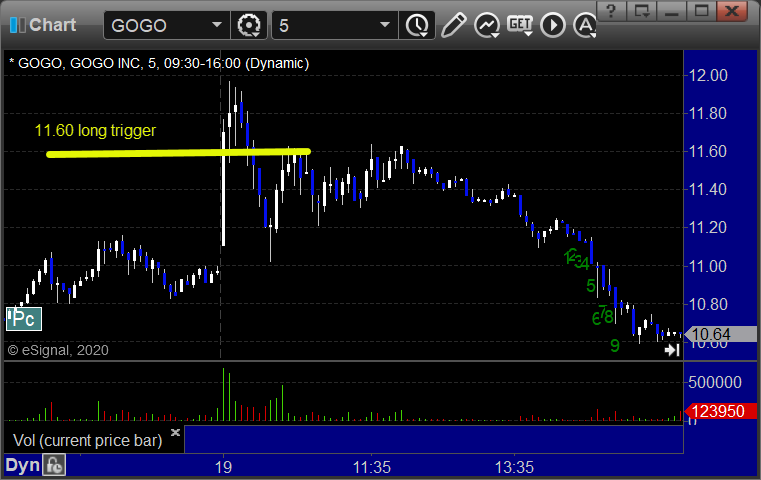761x480 pixels.
Task: Click the Vol (current price bar) label
Action: 87,440
